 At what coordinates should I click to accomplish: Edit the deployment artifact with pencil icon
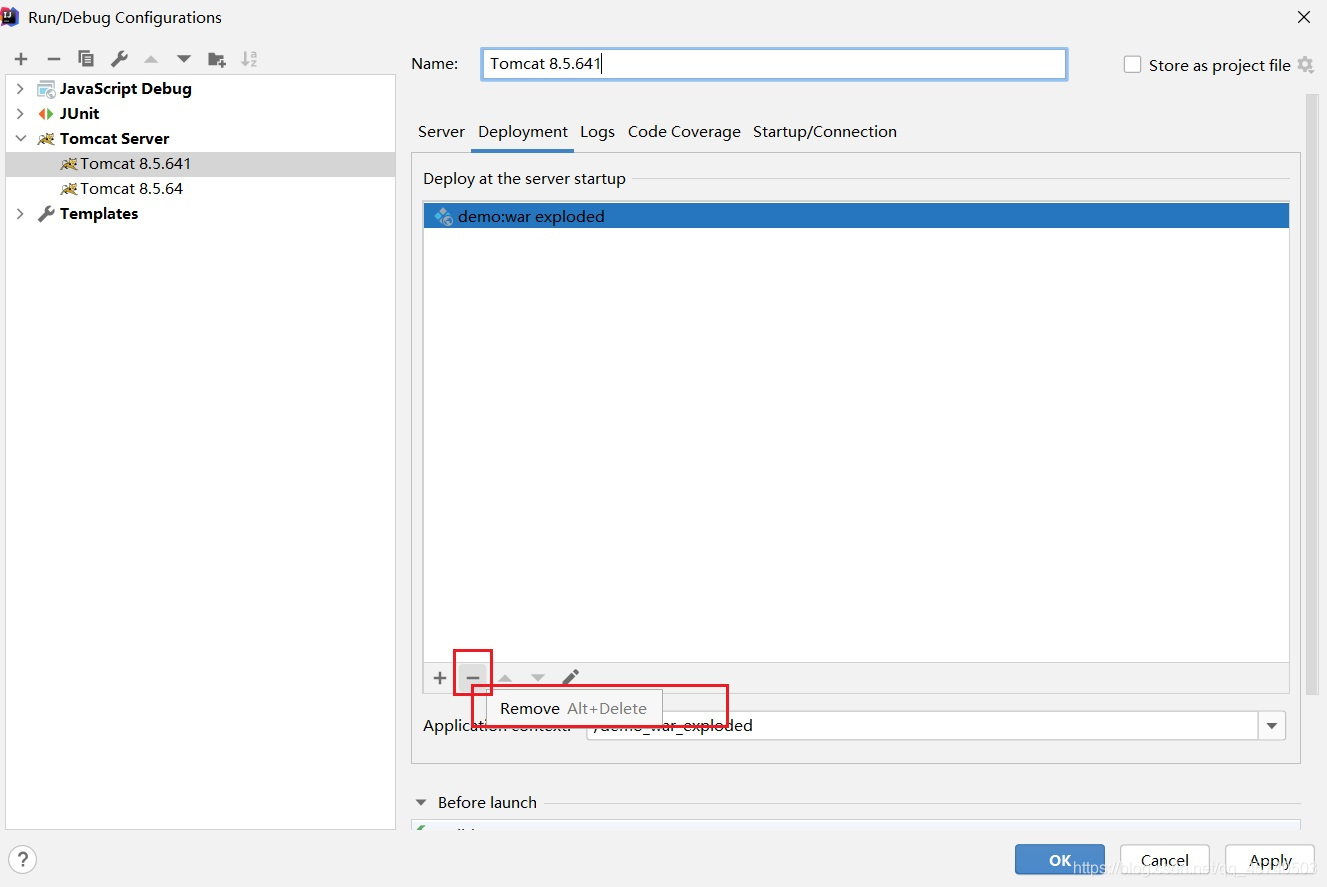point(570,678)
